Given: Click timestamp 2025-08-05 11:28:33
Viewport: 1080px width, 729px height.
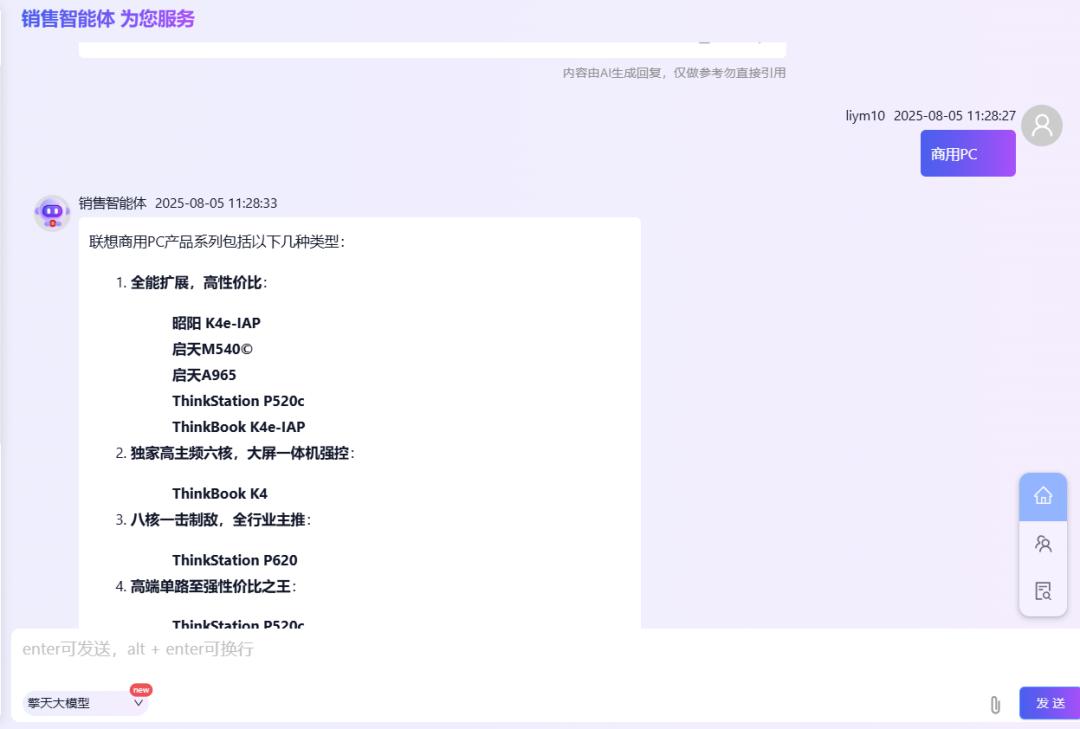Looking at the screenshot, I should (x=216, y=203).
